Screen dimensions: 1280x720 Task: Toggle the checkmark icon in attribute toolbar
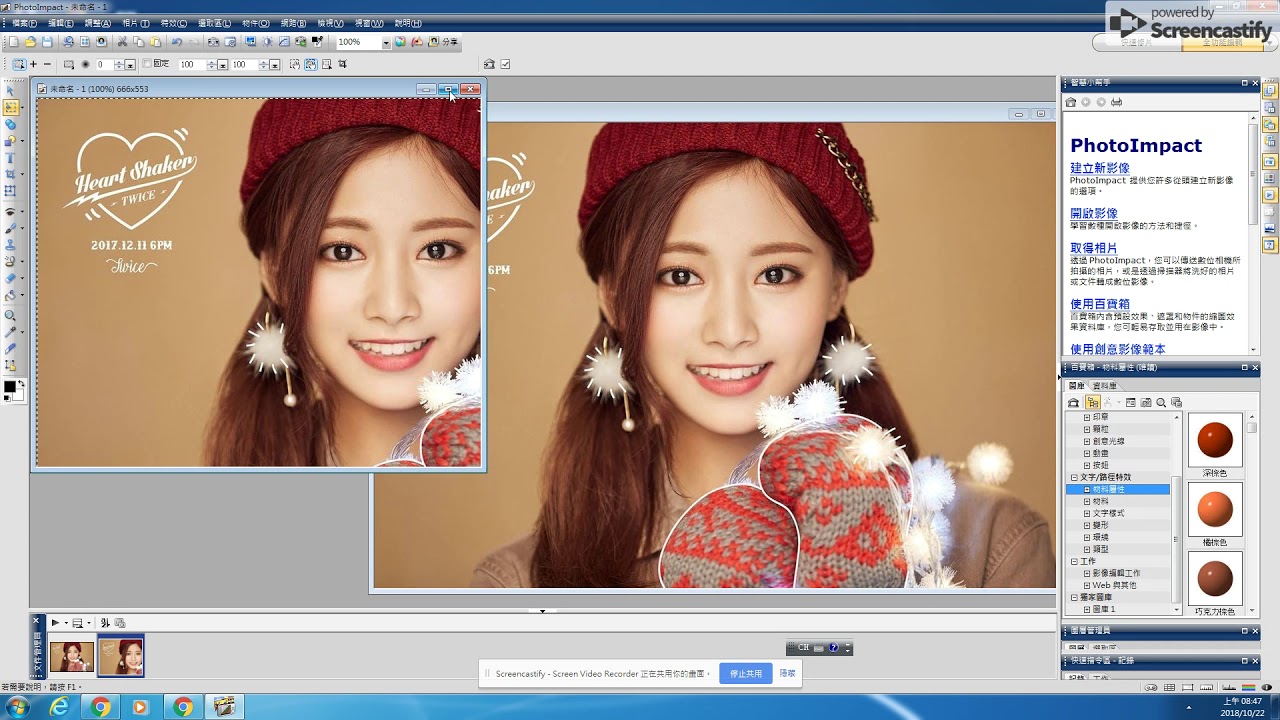(x=505, y=64)
